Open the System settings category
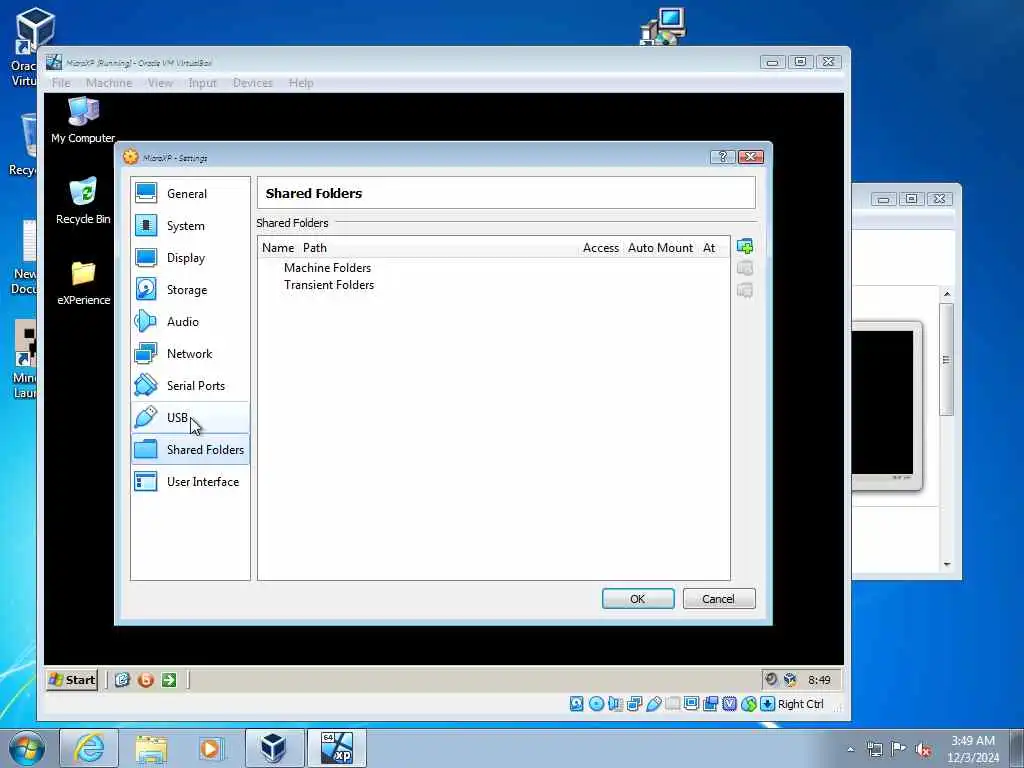Image resolution: width=1024 pixels, height=768 pixels. point(189,225)
